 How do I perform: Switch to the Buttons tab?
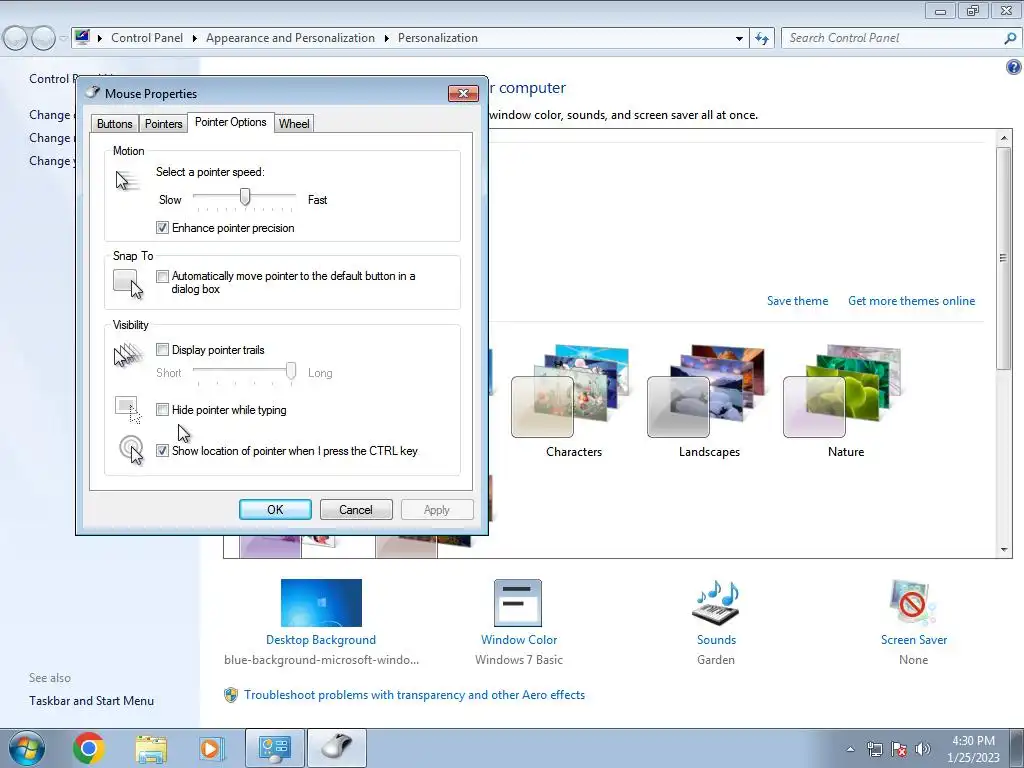tap(114, 123)
